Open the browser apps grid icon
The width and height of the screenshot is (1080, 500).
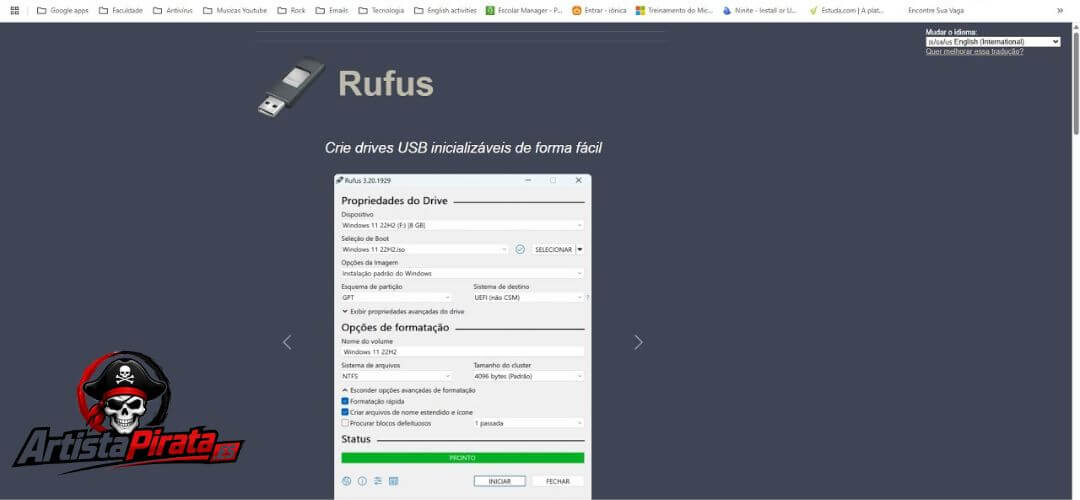[x=14, y=10]
